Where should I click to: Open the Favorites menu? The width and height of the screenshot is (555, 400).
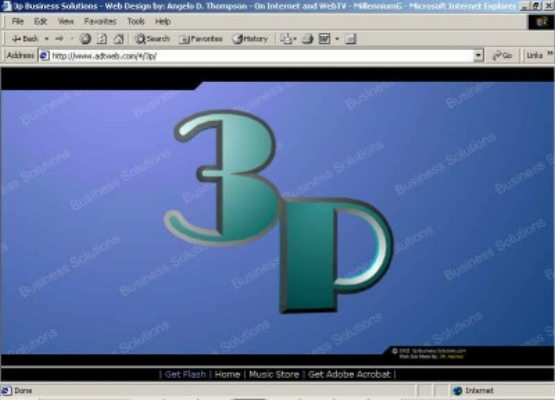(100, 22)
